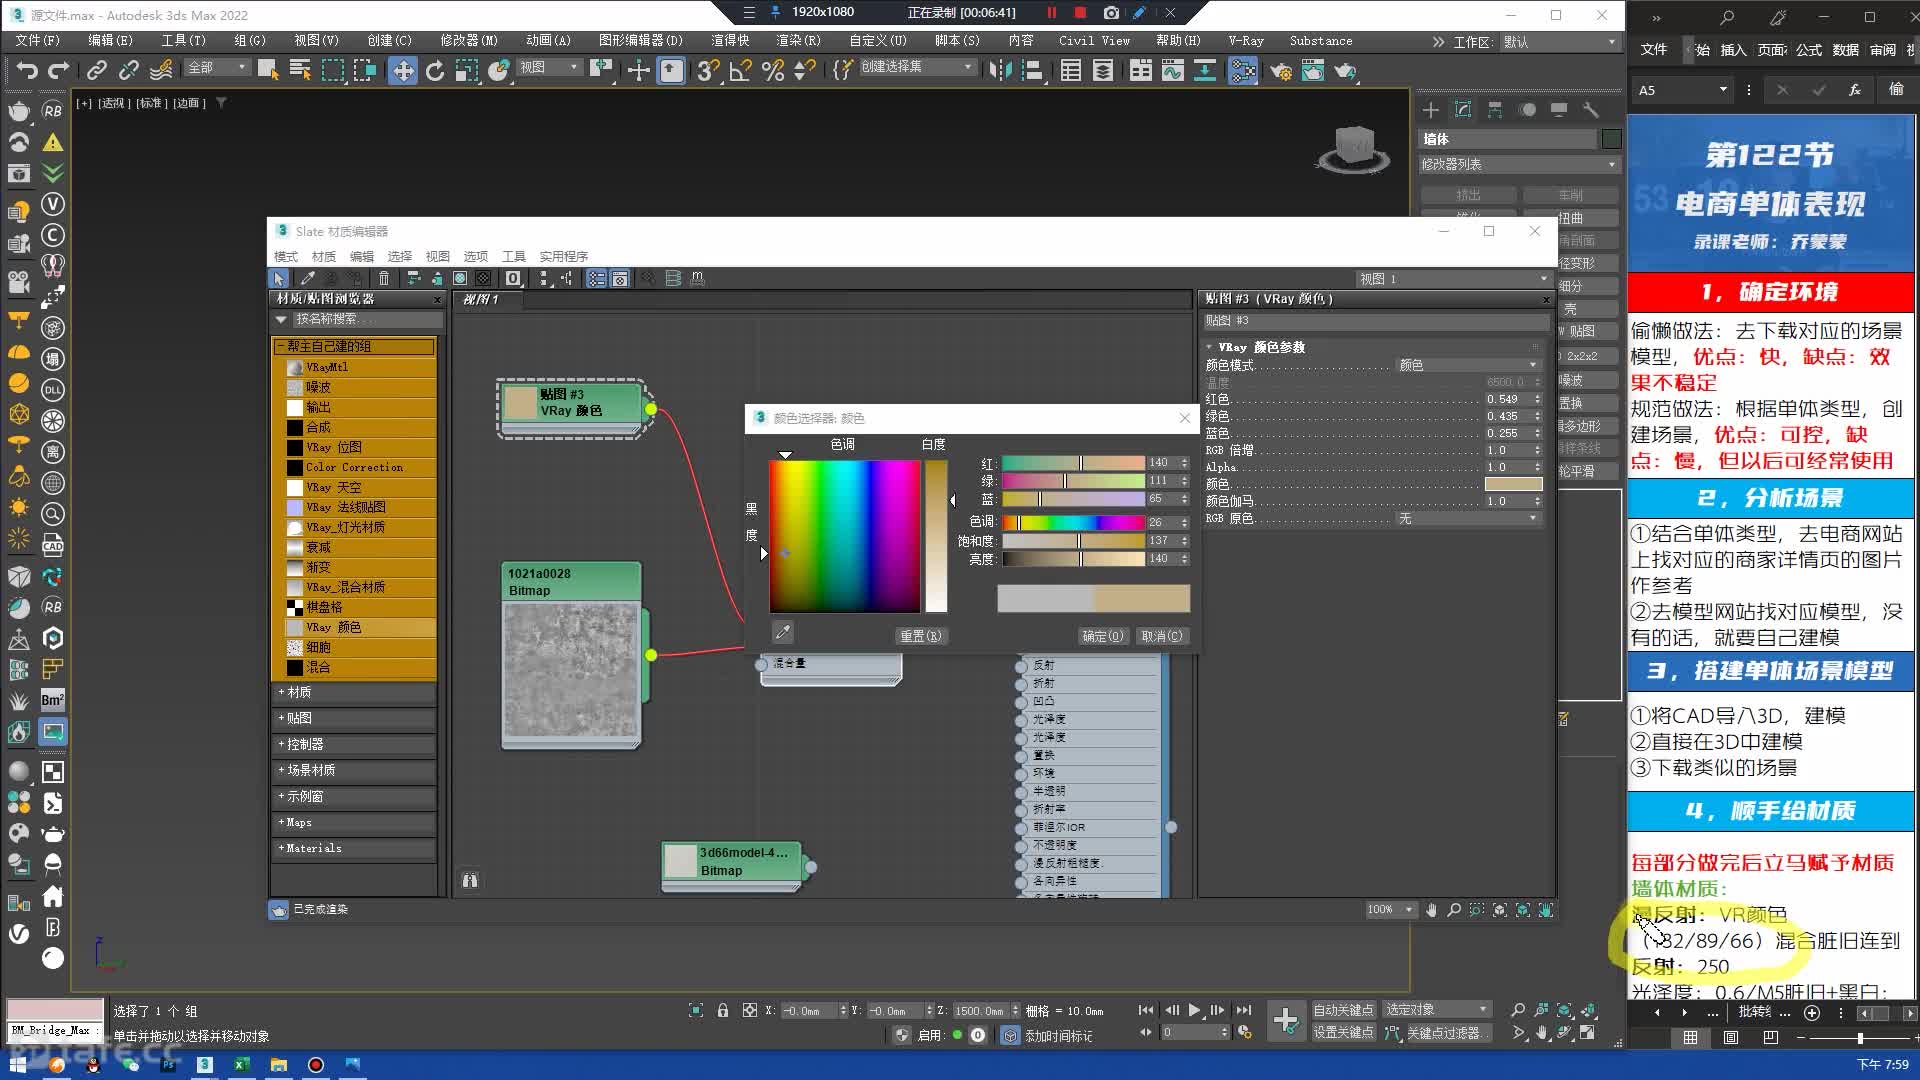Choose the Rectangular Selection Region tool
Screen dimensions: 1920x1080
tap(332, 70)
